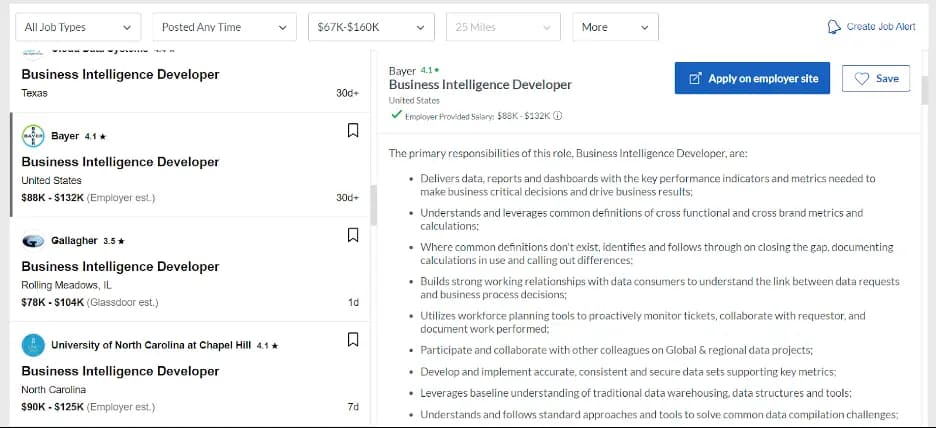Click Bayer company name in job list
This screenshot has width=936, height=428.
[65, 136]
